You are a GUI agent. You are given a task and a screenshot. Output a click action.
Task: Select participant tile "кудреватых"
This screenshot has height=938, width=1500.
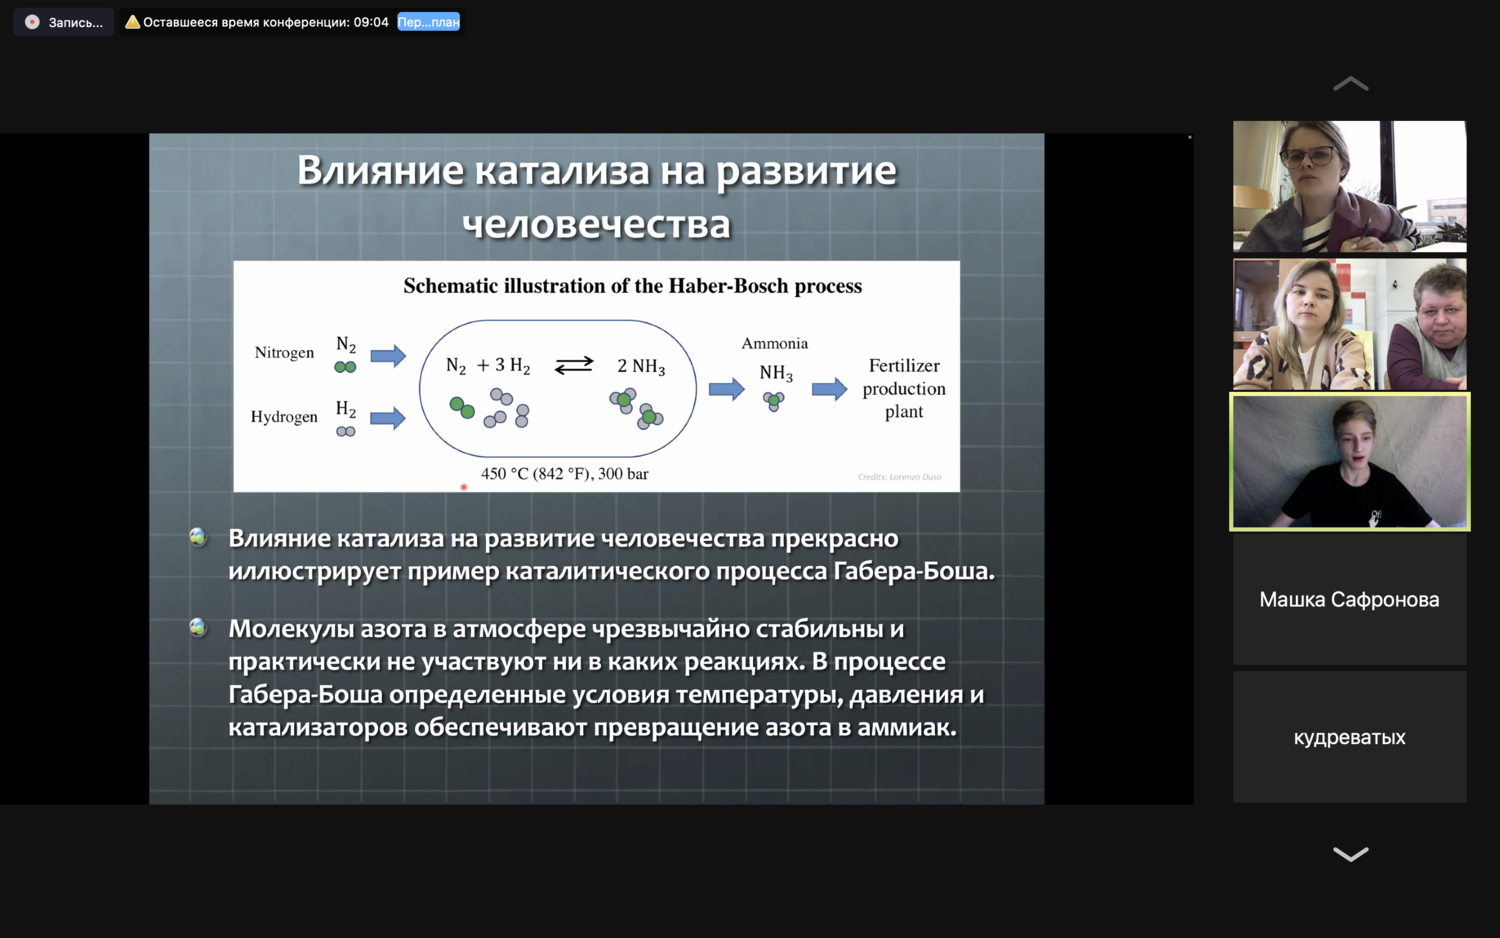[x=1349, y=737]
